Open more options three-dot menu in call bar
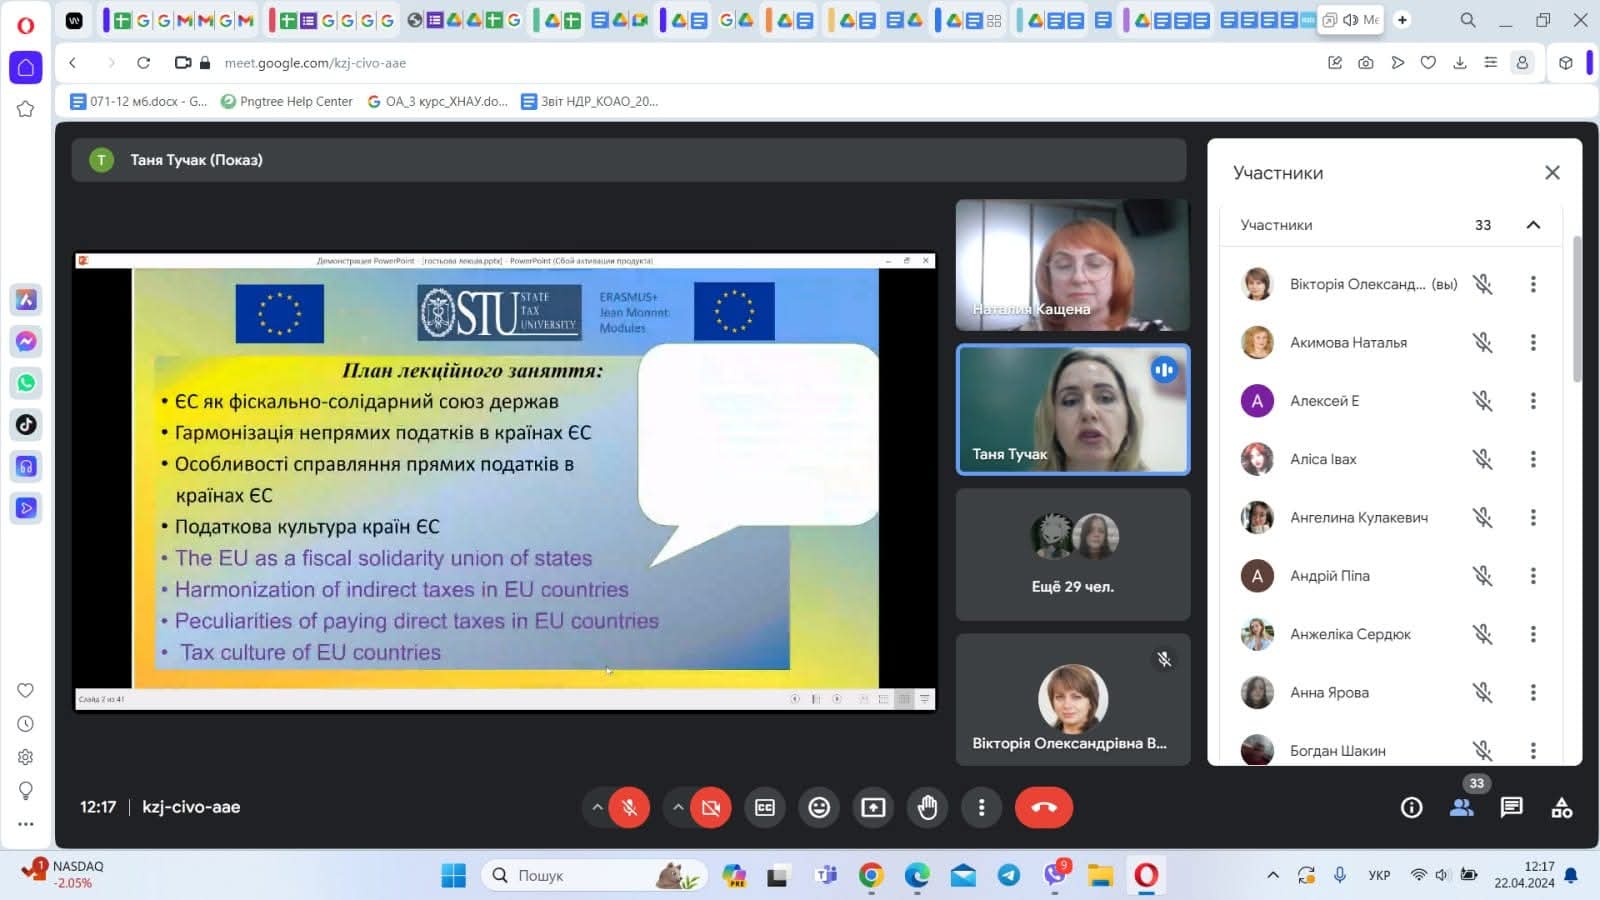Screen dimensions: 1600x900 981,807
